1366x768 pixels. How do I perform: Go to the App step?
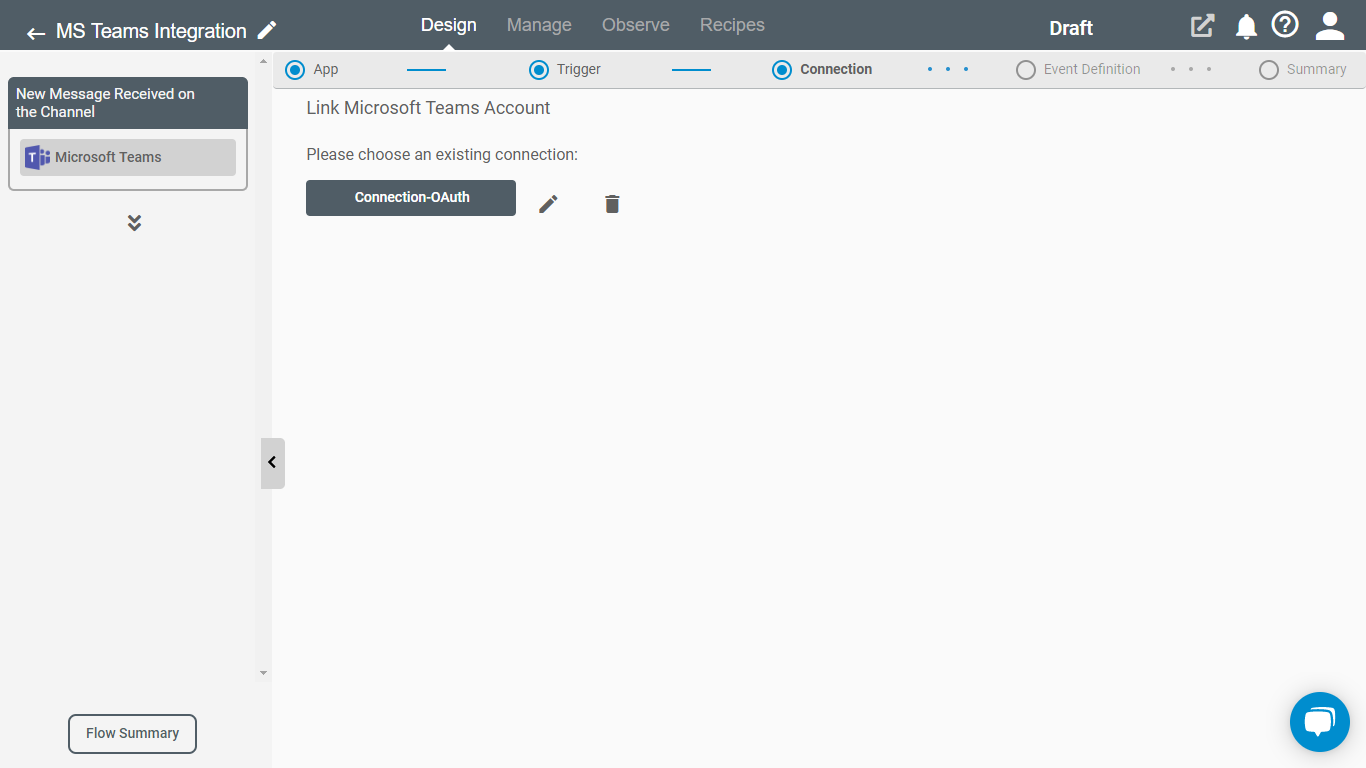pyautogui.click(x=312, y=70)
